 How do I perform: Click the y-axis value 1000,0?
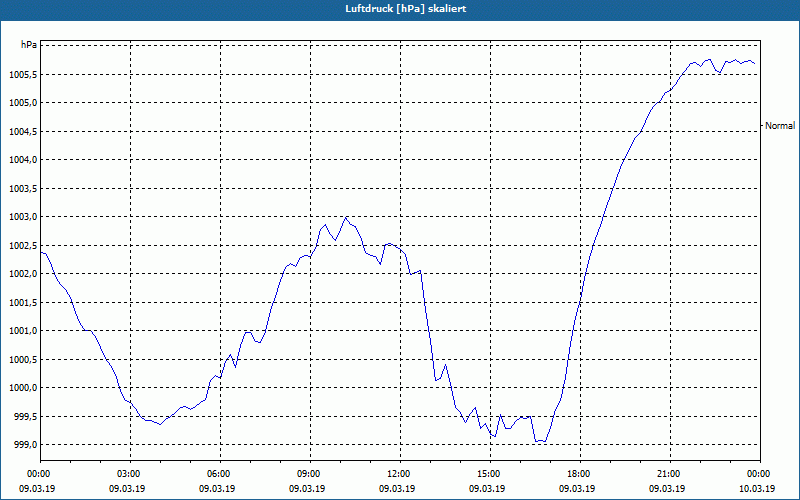tap(22, 388)
